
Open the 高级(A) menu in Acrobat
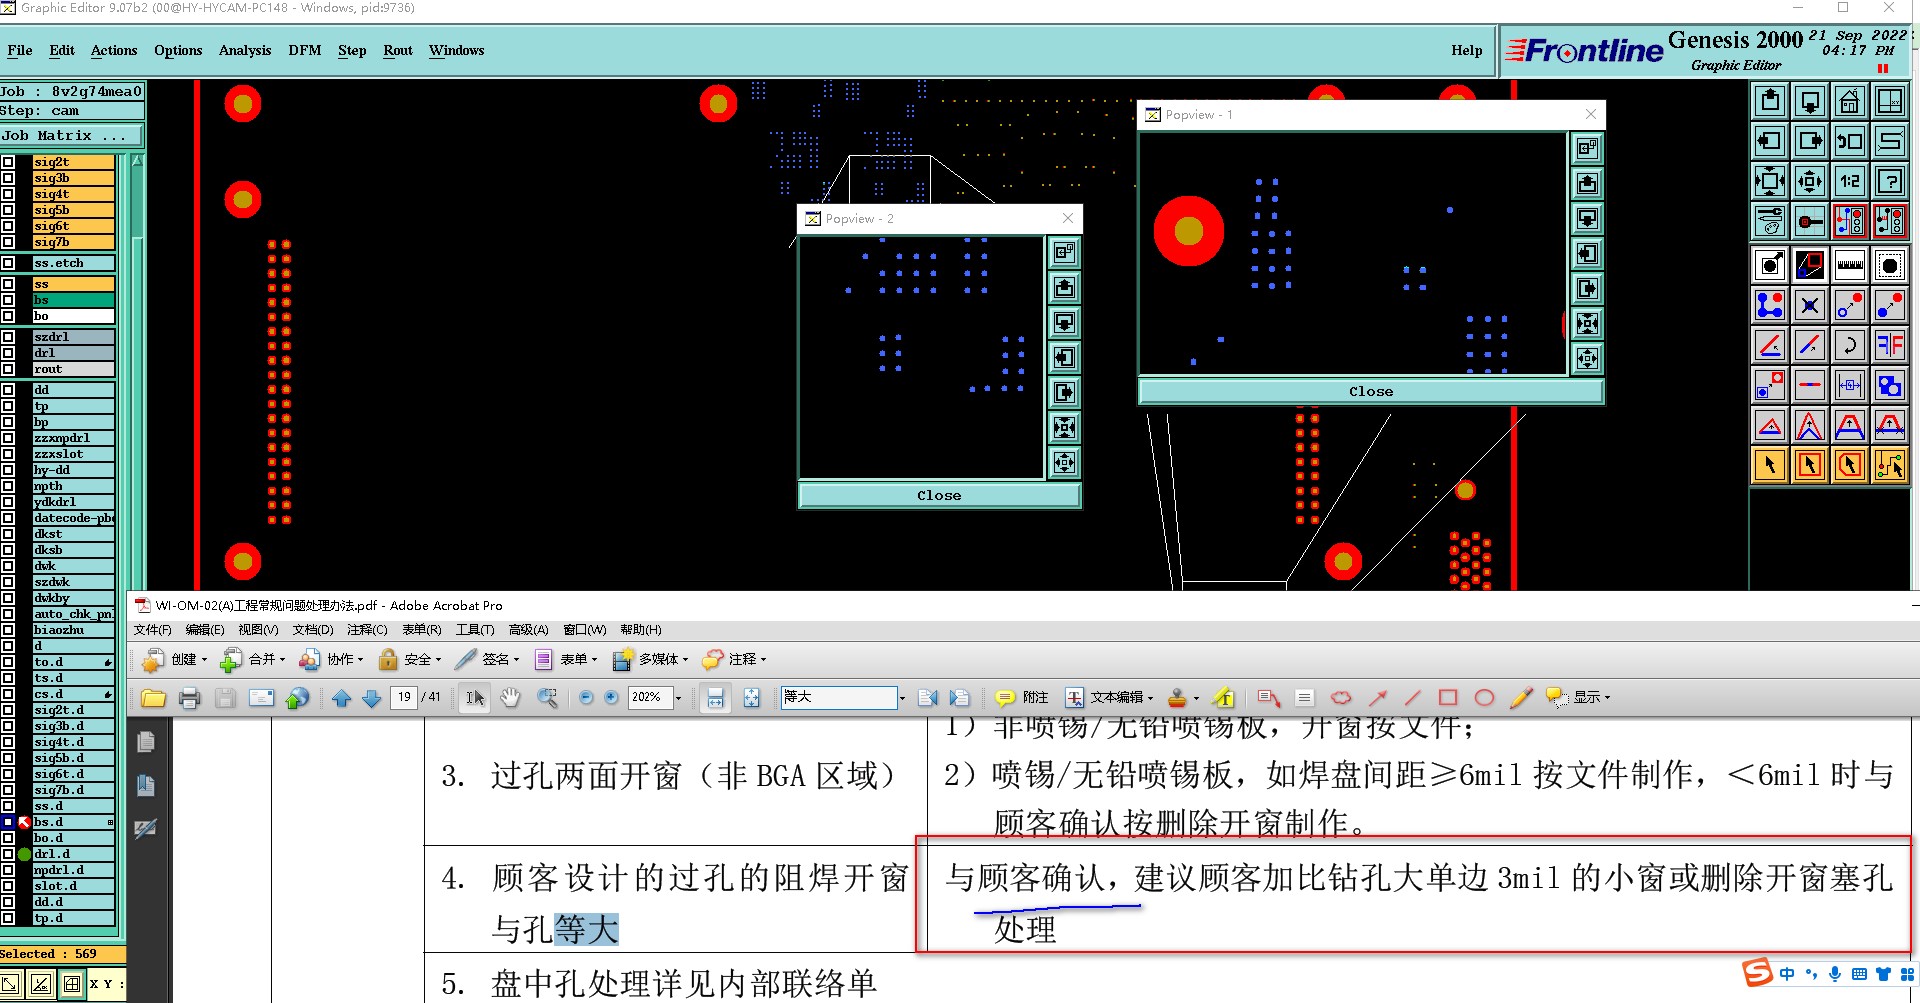[528, 630]
